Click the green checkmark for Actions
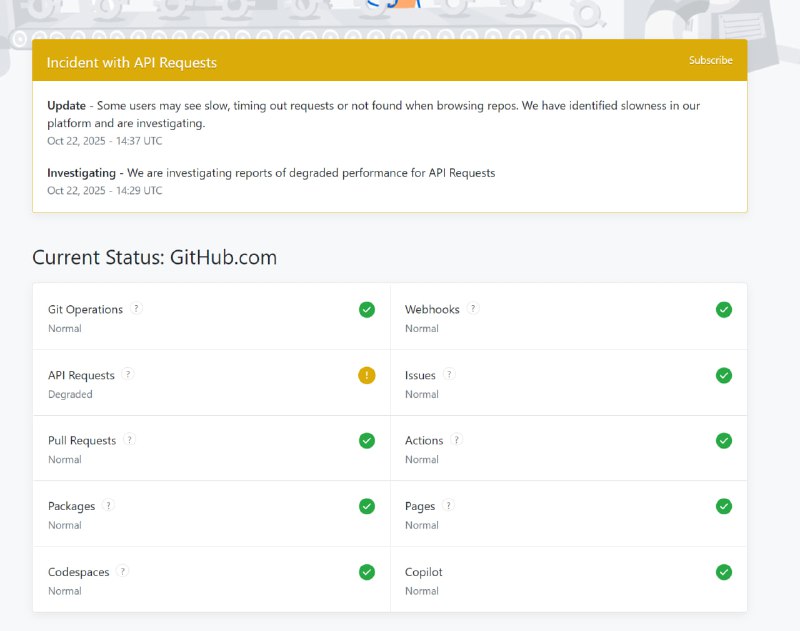The image size is (800, 631). click(x=724, y=440)
